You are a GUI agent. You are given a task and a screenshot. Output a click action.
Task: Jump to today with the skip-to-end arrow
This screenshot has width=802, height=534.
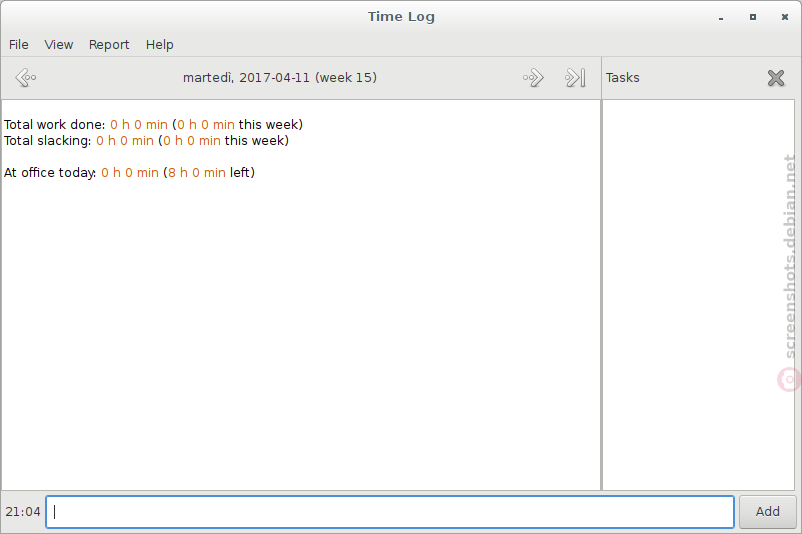point(575,78)
